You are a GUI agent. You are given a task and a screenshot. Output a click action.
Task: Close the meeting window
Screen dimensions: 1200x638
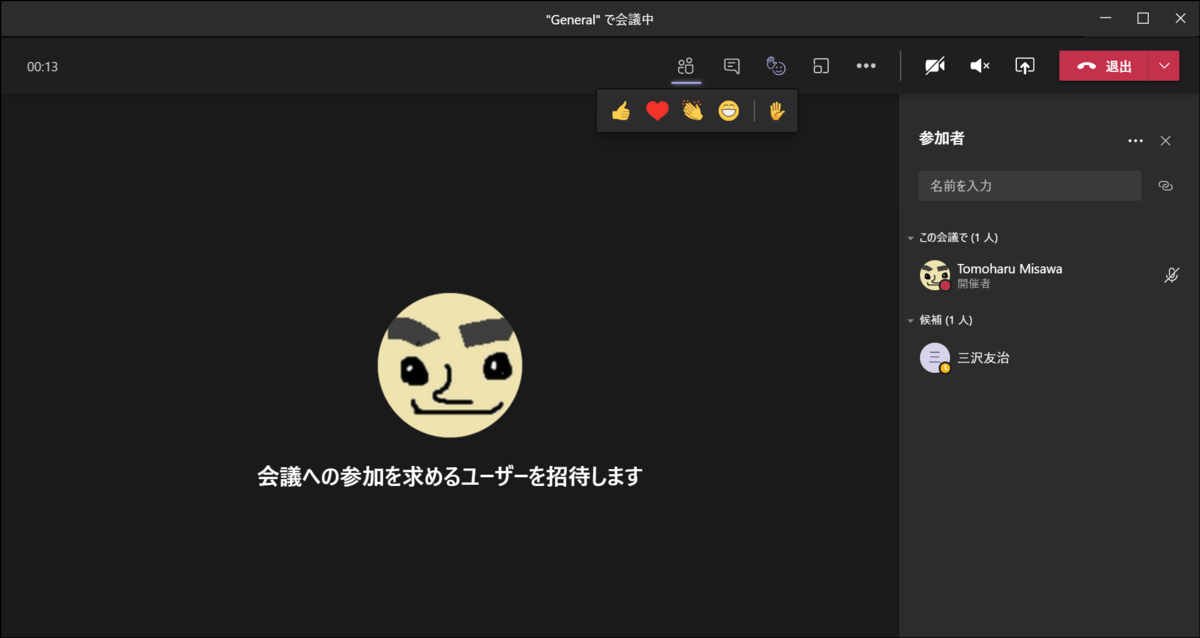(x=1180, y=18)
